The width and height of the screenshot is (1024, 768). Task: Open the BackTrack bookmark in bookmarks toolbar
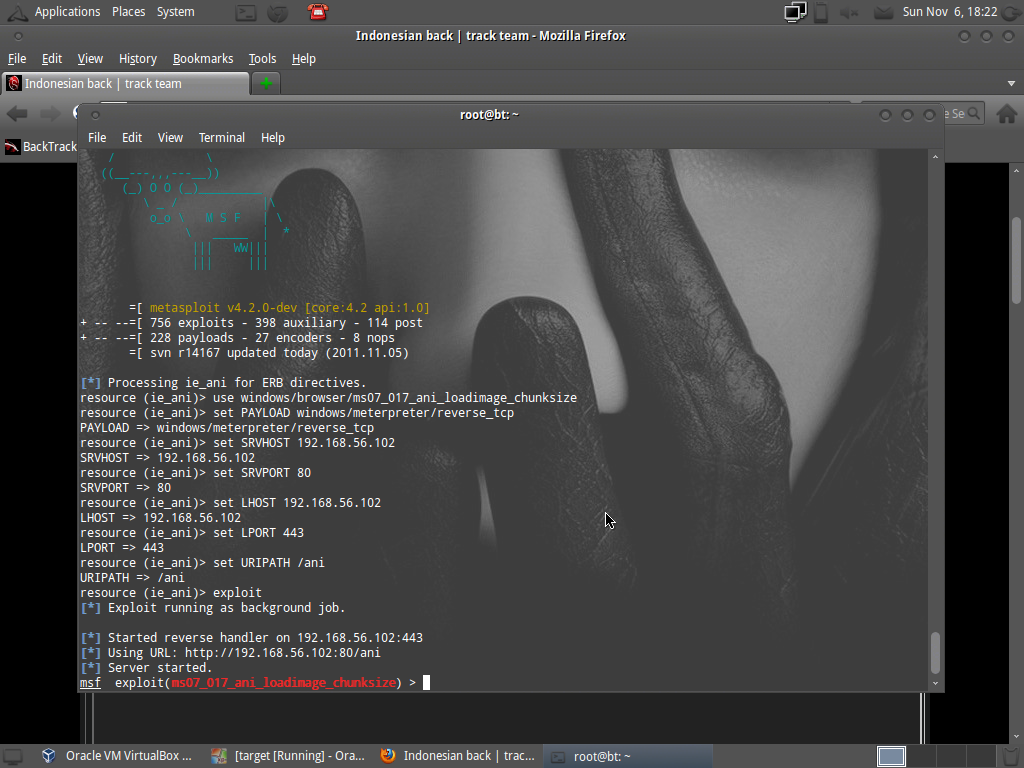tap(40, 147)
